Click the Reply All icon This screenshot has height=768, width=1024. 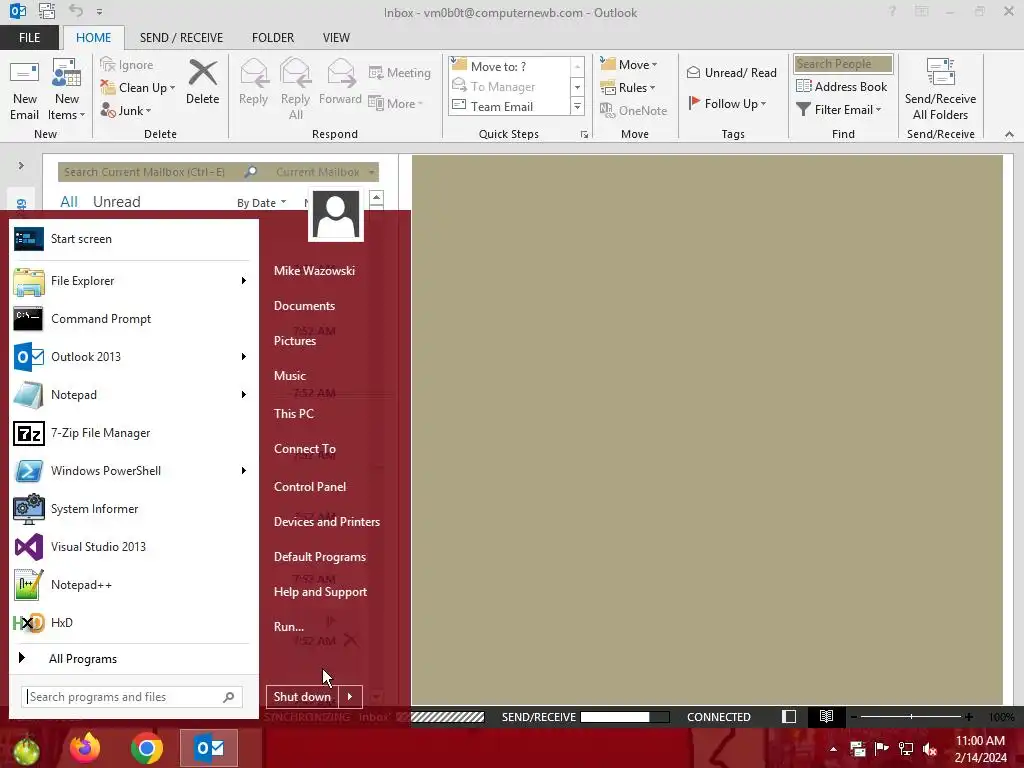point(295,90)
